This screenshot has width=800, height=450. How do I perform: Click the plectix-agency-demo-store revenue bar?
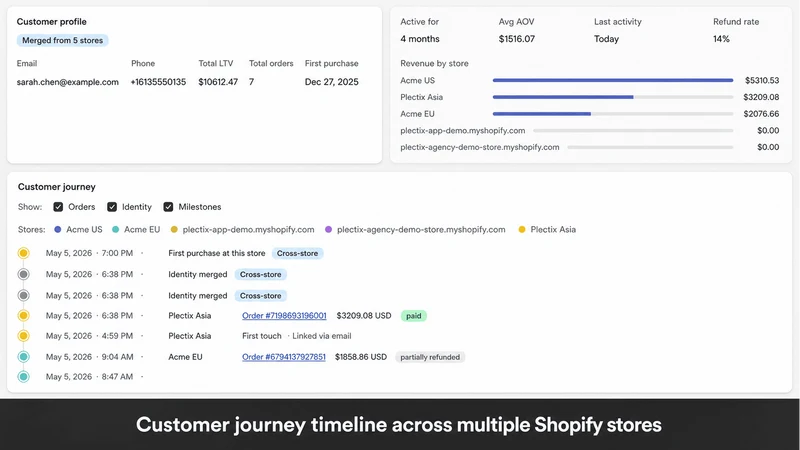coord(650,147)
